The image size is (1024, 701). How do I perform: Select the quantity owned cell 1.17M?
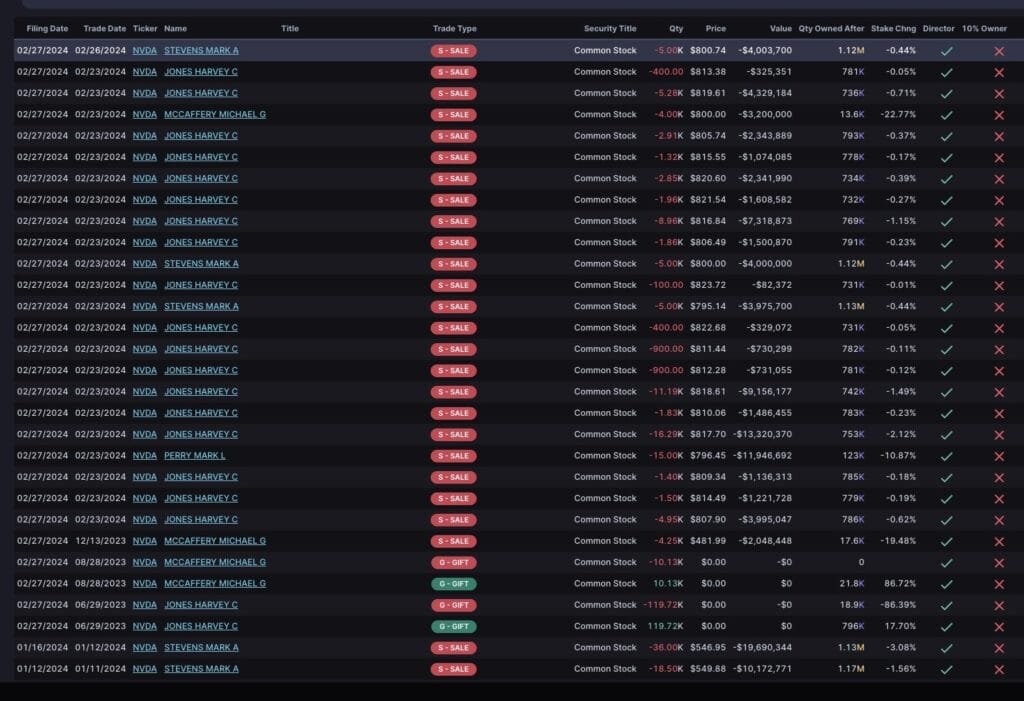851,669
